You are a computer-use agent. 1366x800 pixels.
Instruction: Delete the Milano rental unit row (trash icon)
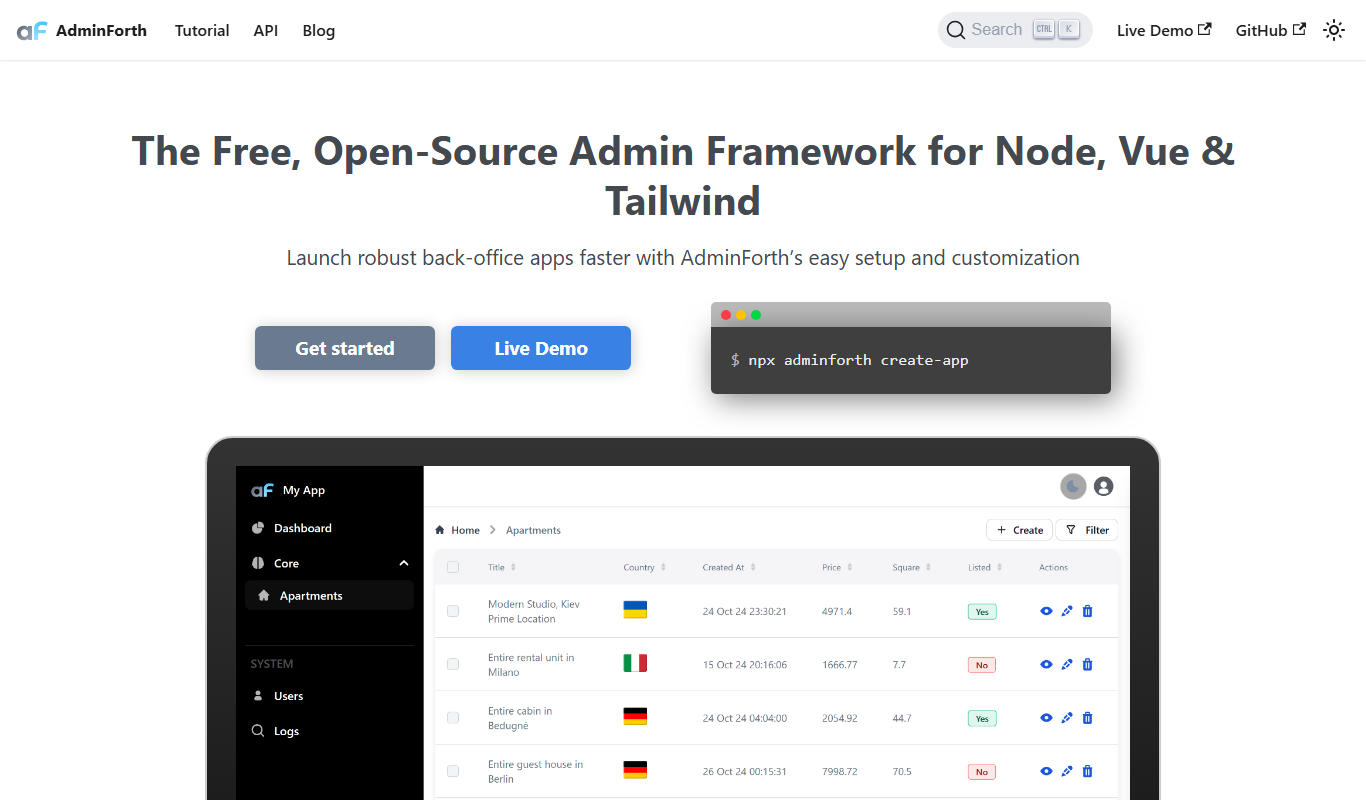(x=1088, y=664)
